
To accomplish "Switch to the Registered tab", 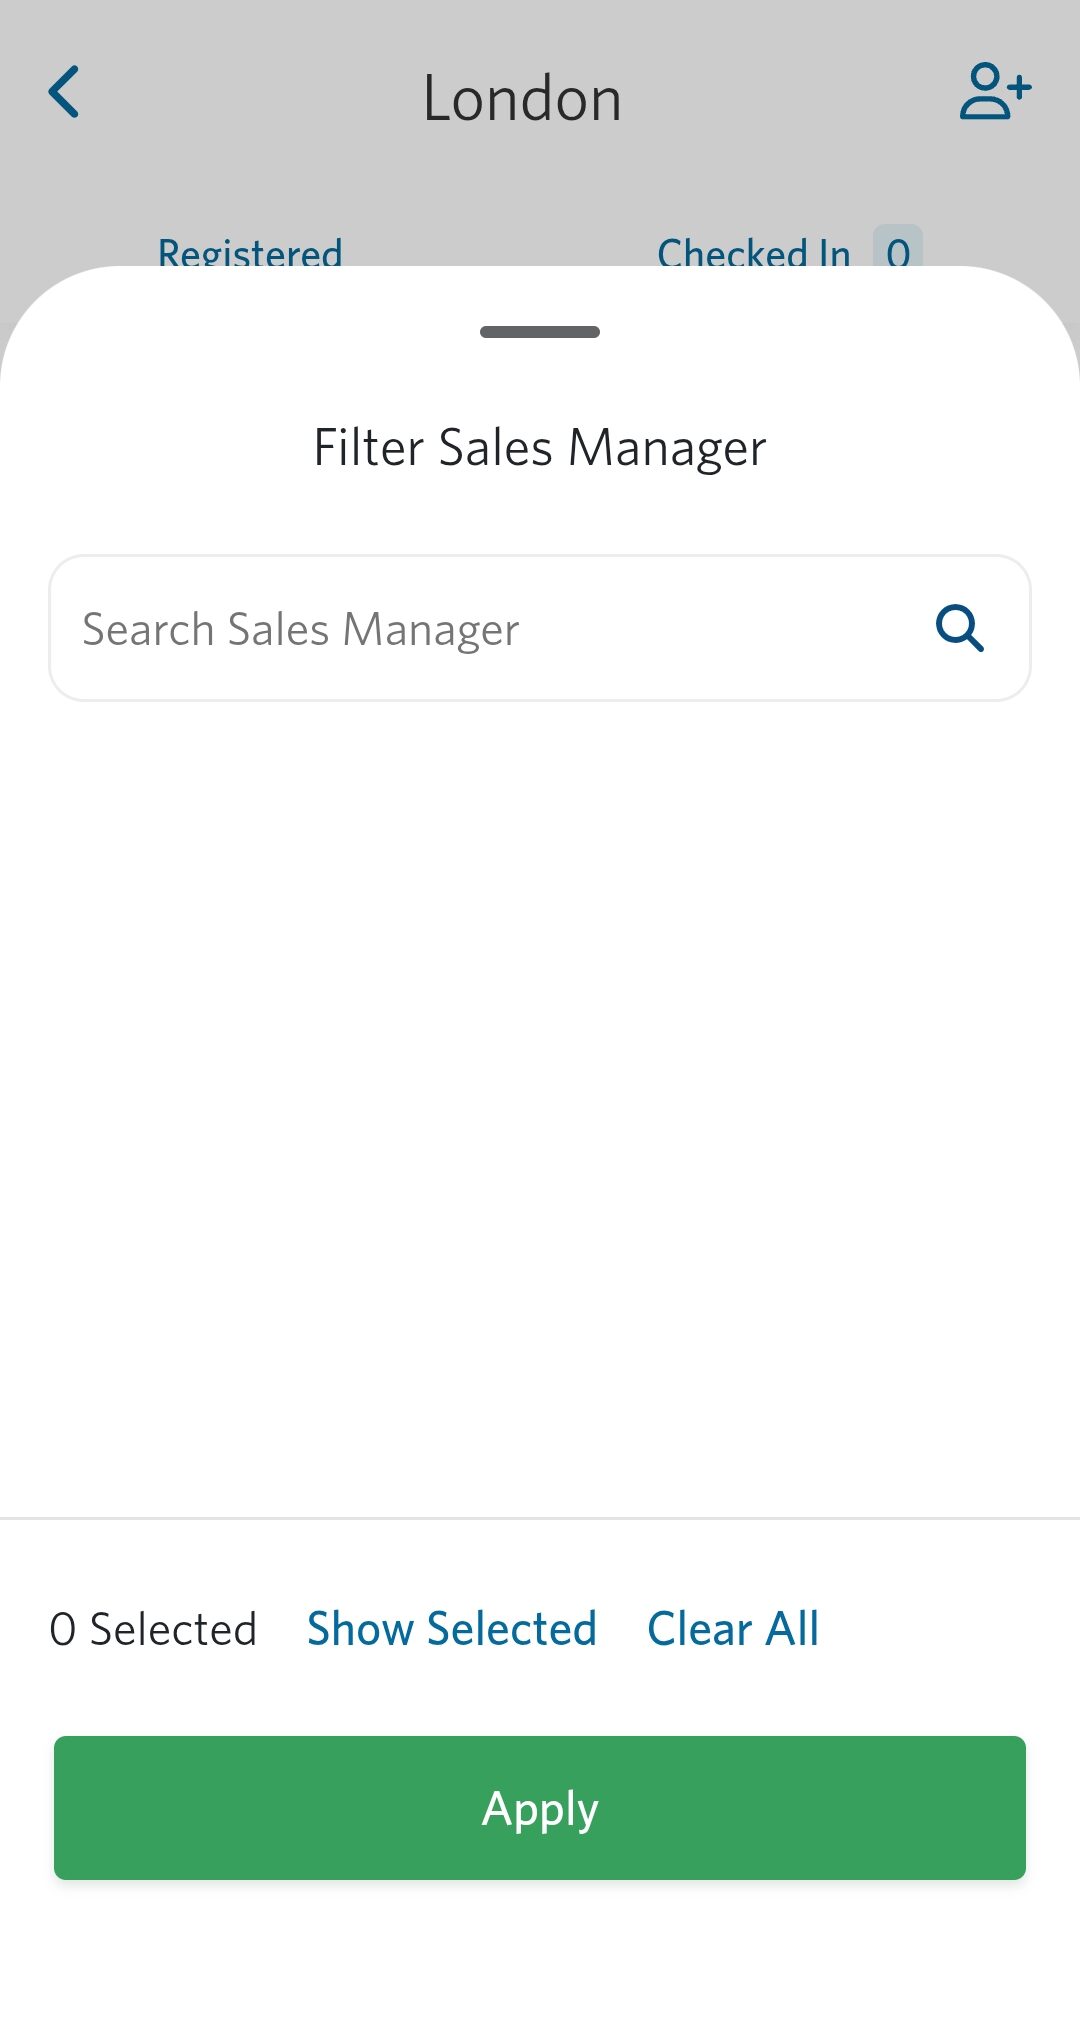I will 250,250.
